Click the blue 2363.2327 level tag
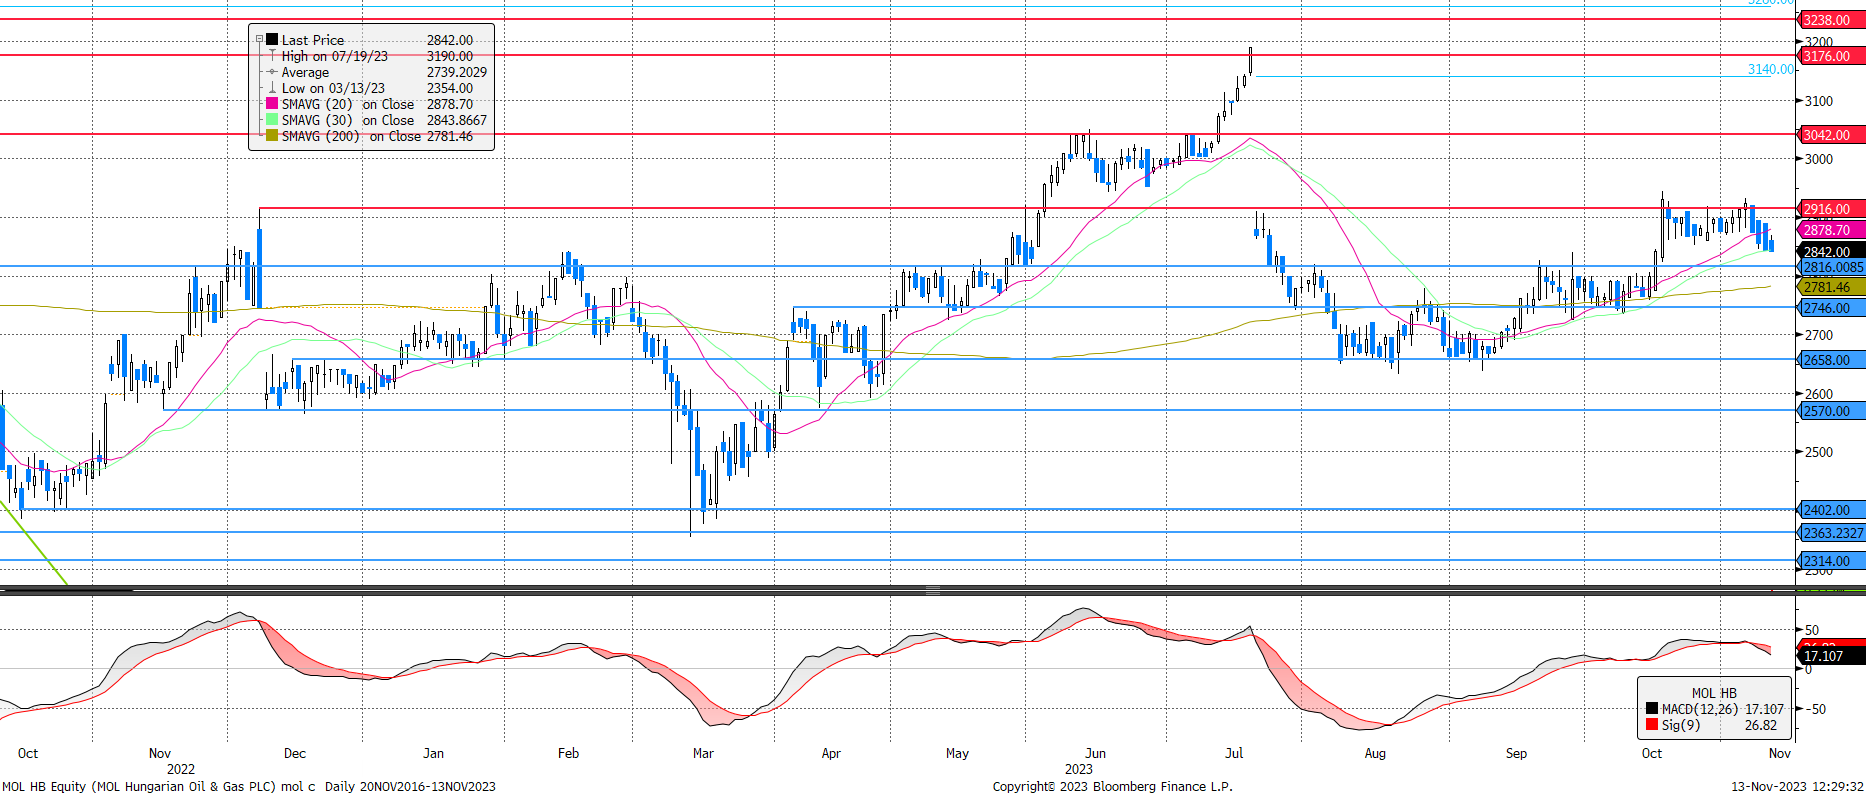 [x=1831, y=533]
